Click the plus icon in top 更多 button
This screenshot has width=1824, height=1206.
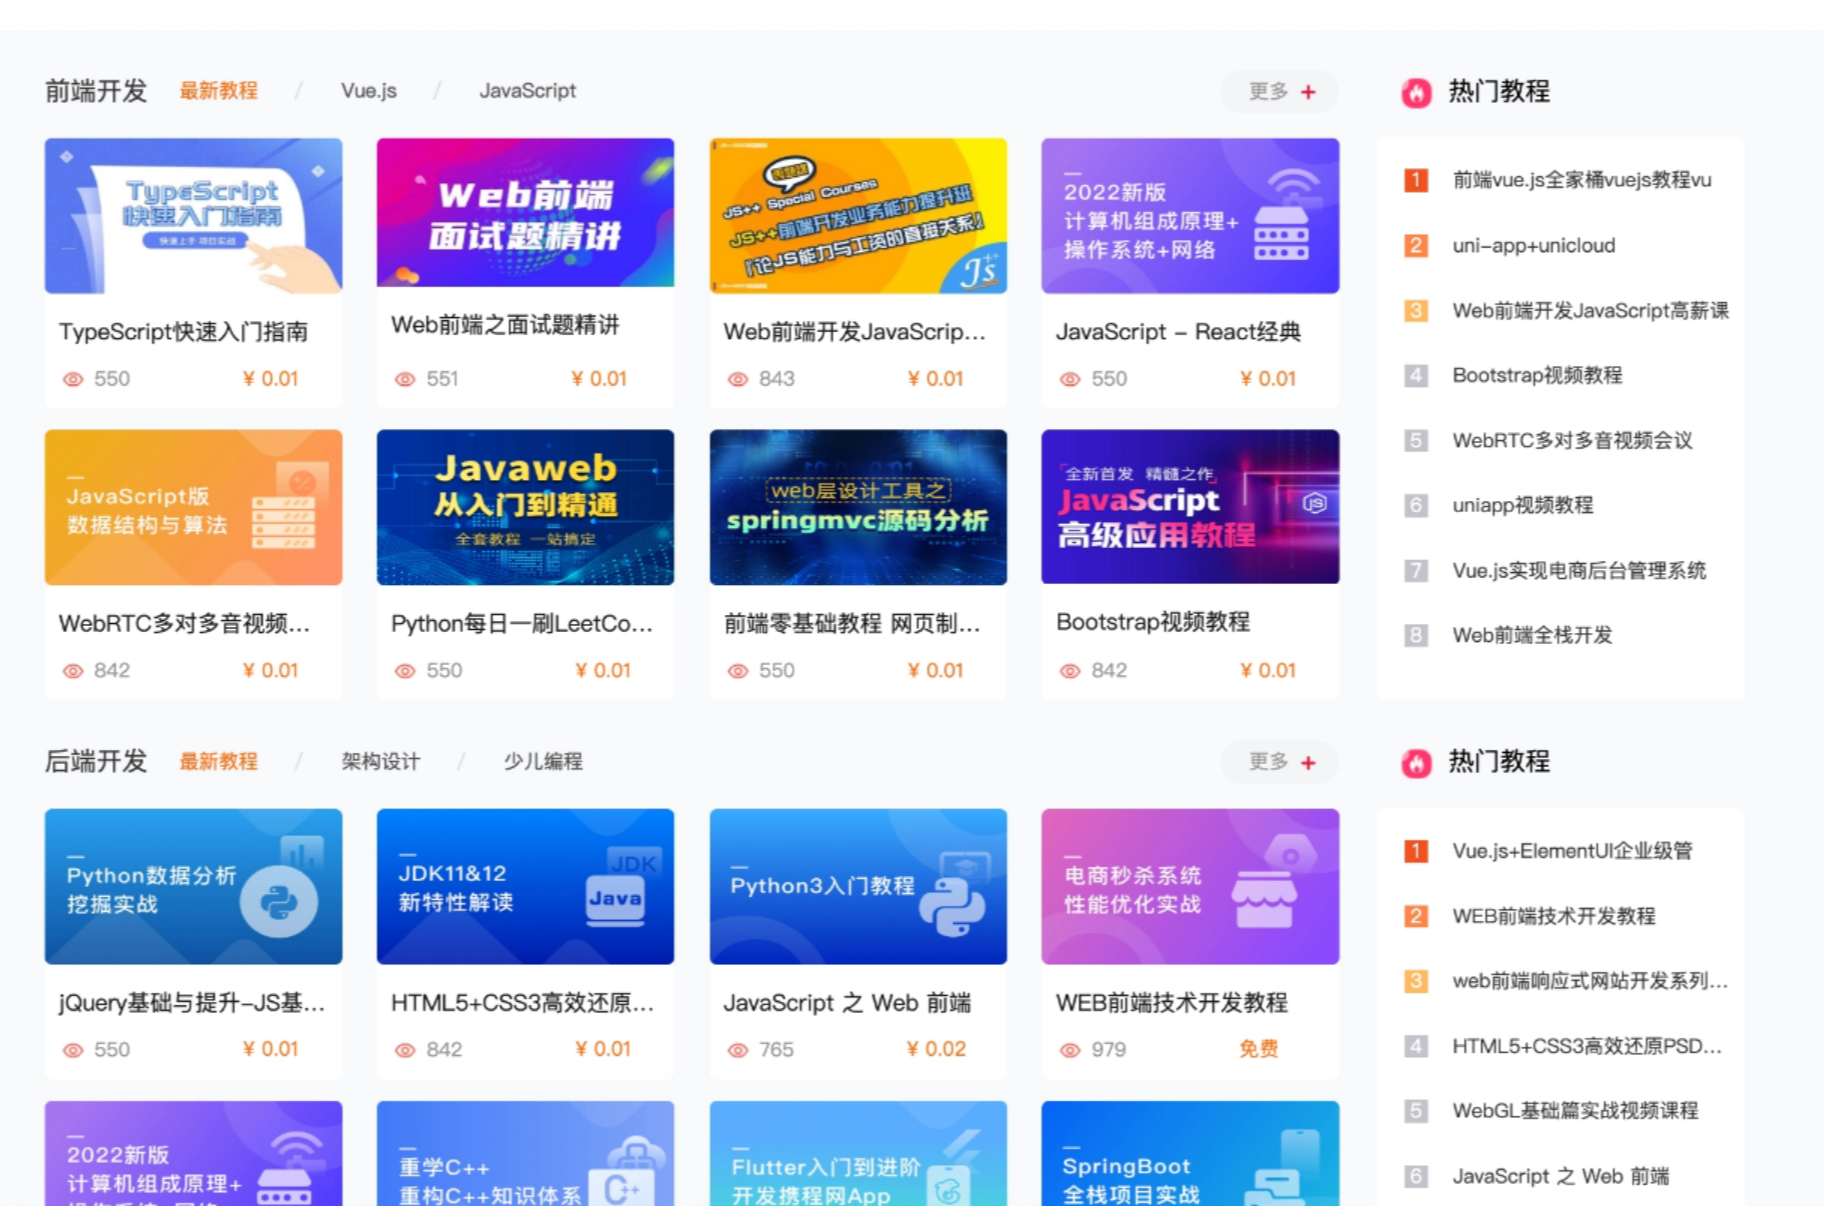(x=1308, y=91)
